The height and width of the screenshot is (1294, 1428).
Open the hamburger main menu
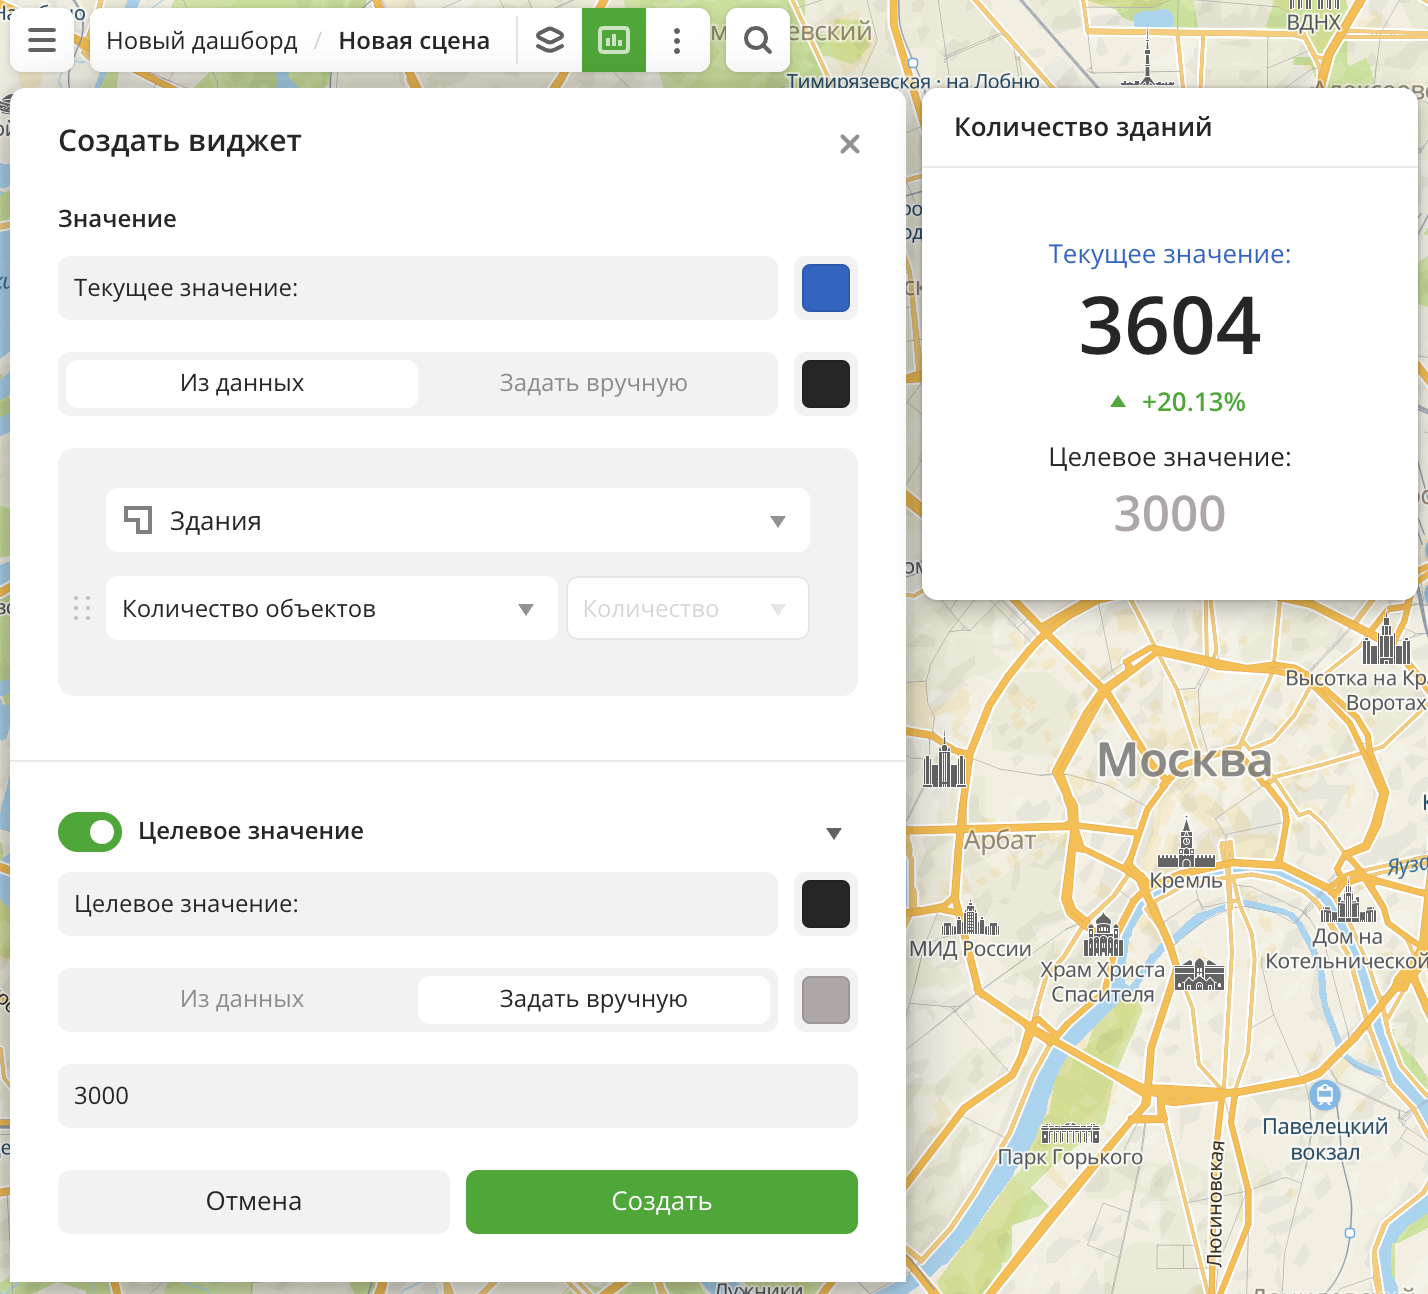click(42, 40)
